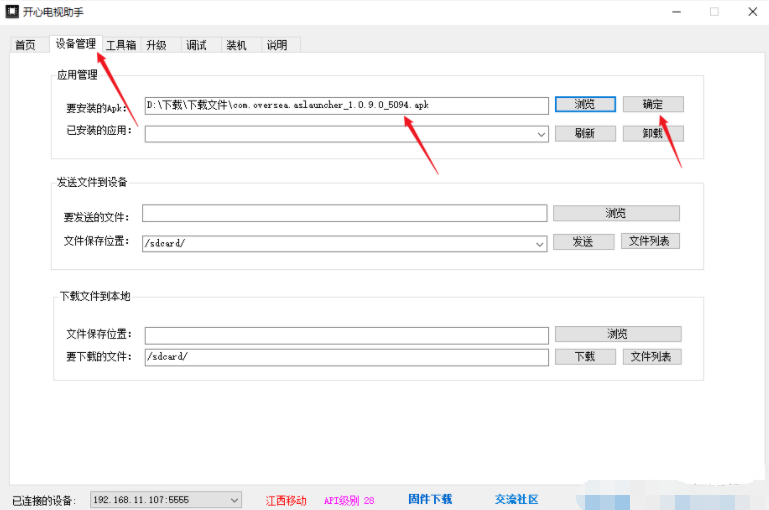This screenshot has width=769, height=510.
Task: Click the 要发送的文件 input field
Action: pyautogui.click(x=344, y=213)
